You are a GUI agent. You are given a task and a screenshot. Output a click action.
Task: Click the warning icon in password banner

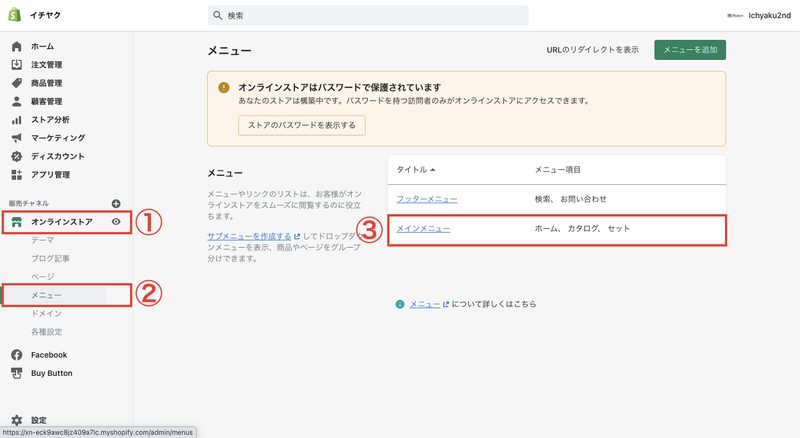tap(223, 87)
